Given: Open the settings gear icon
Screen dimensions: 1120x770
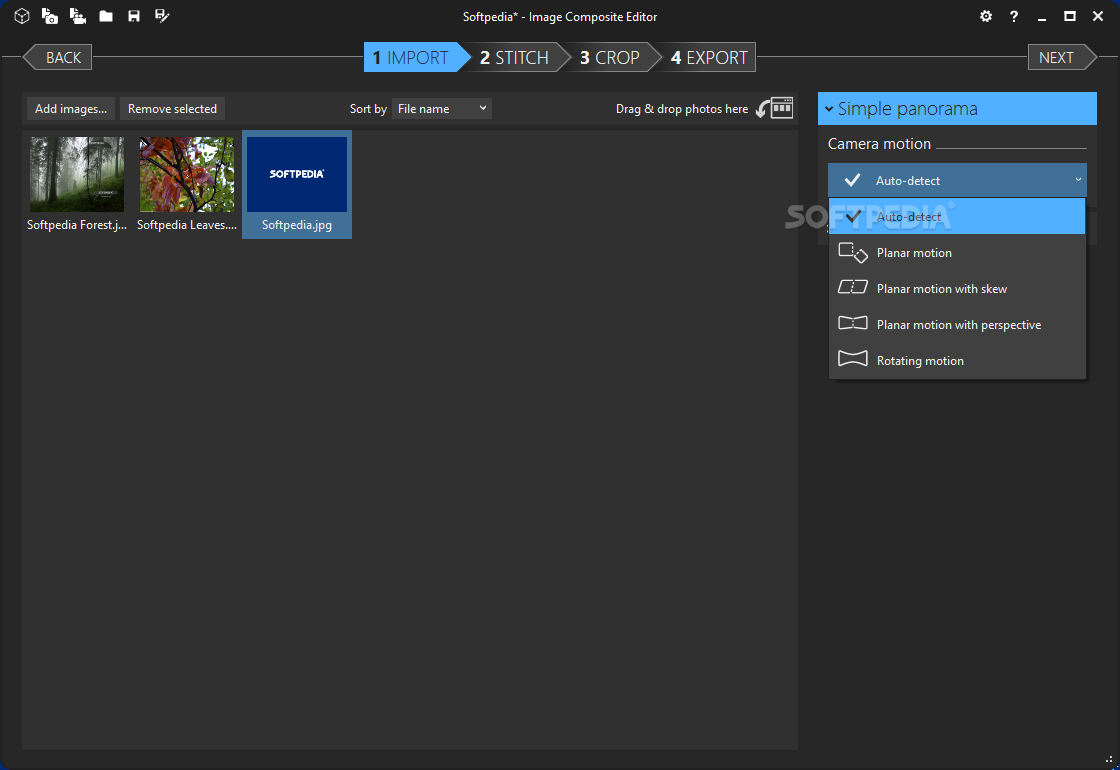Looking at the screenshot, I should 986,16.
